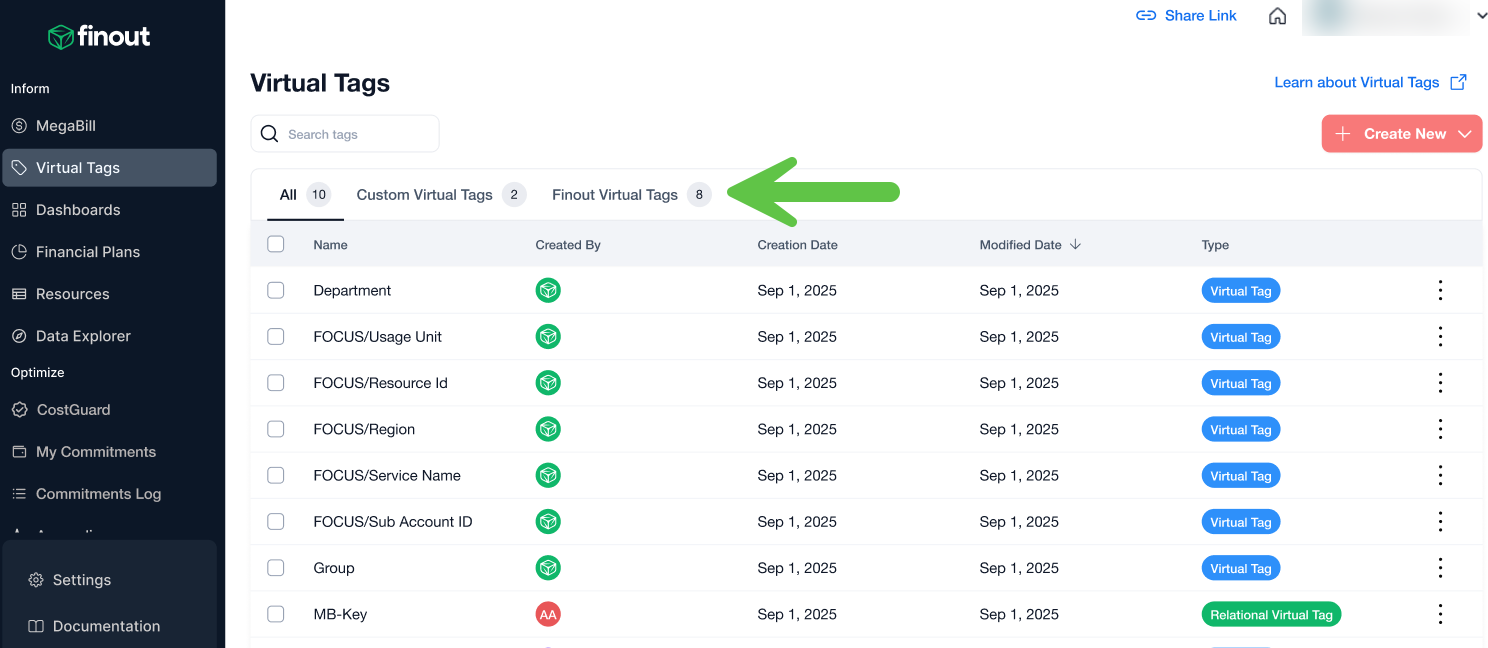1488x648 pixels.
Task: Open Documentation from the sidebar
Action: click(106, 626)
